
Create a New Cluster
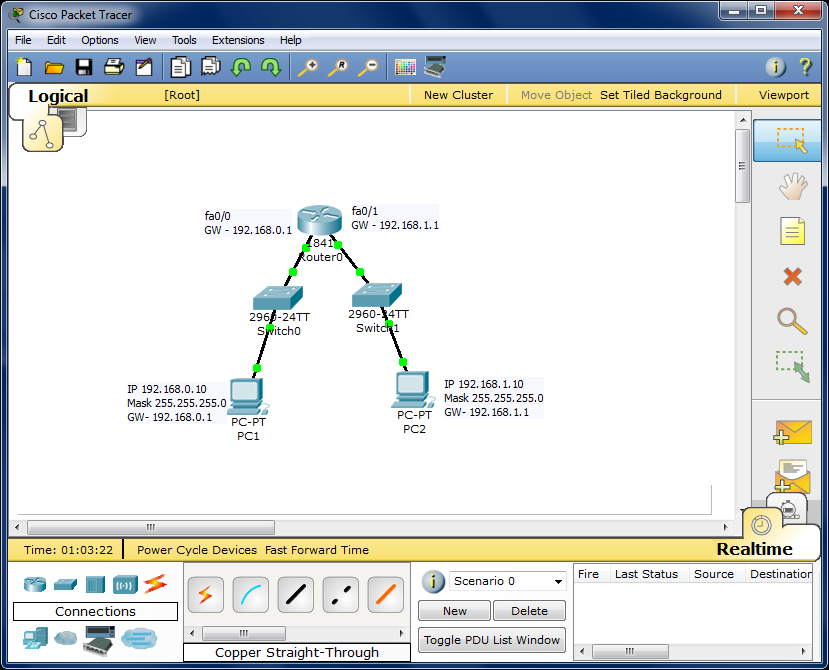click(x=458, y=94)
